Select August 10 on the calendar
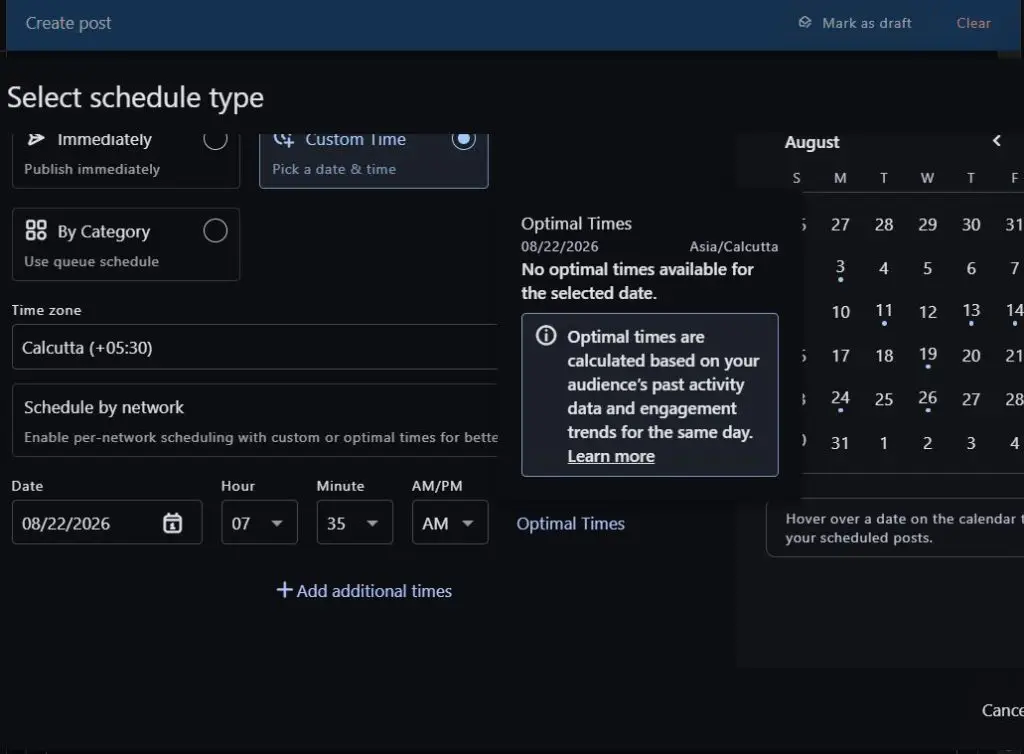The image size is (1024, 754). coord(840,312)
